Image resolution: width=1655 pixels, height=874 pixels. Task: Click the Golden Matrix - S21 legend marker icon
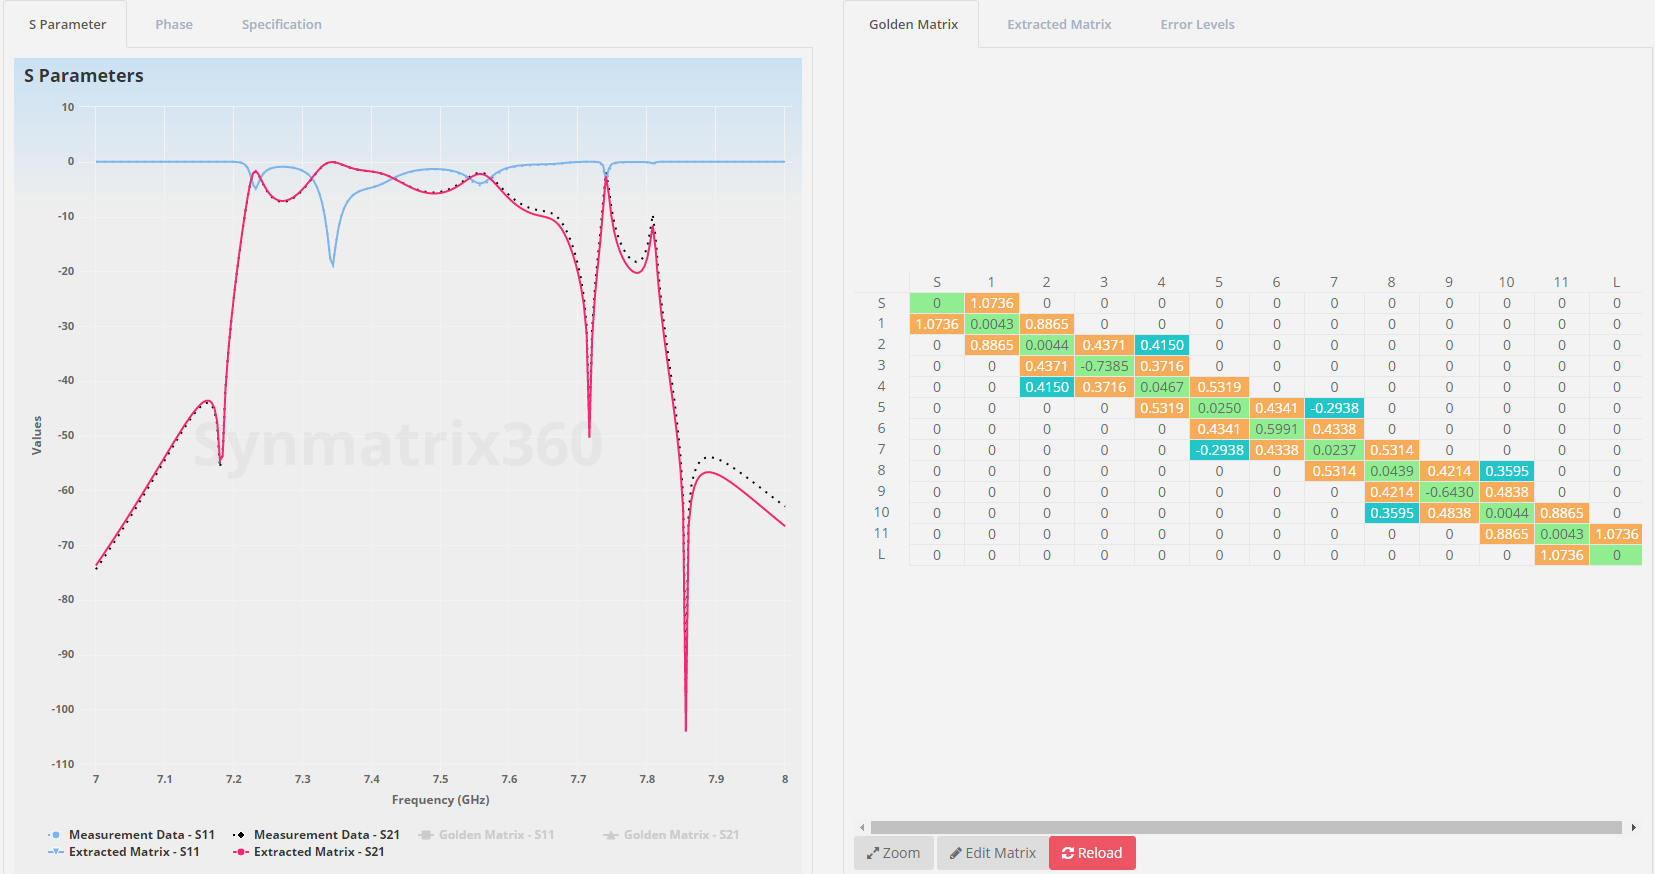[x=610, y=835]
